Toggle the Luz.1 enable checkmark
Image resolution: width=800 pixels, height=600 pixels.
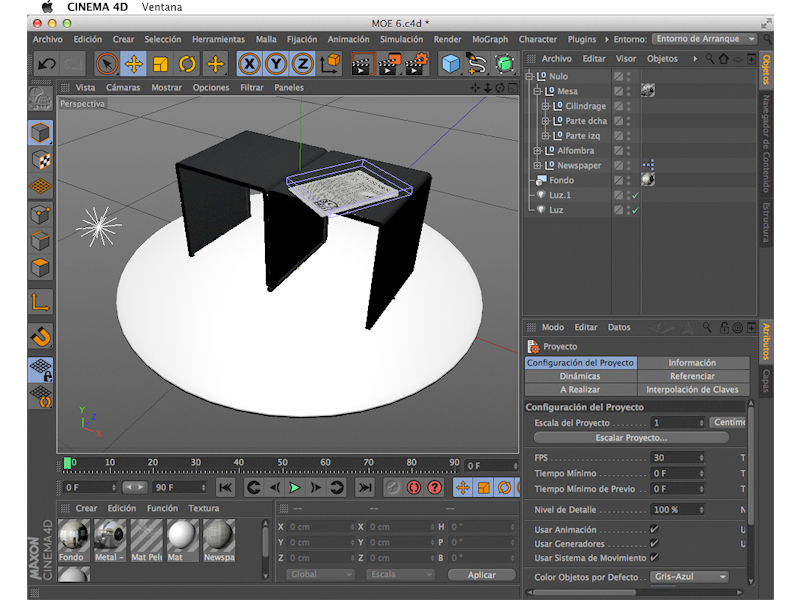pyautogui.click(x=634, y=196)
